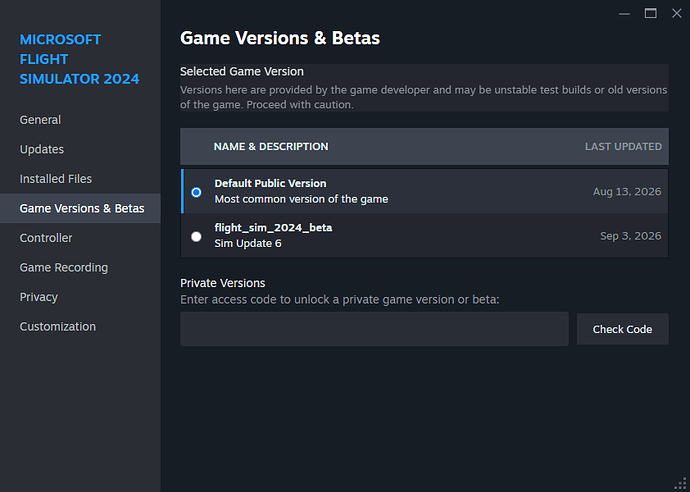
Task: Open the Customization section
Action: pos(58,327)
